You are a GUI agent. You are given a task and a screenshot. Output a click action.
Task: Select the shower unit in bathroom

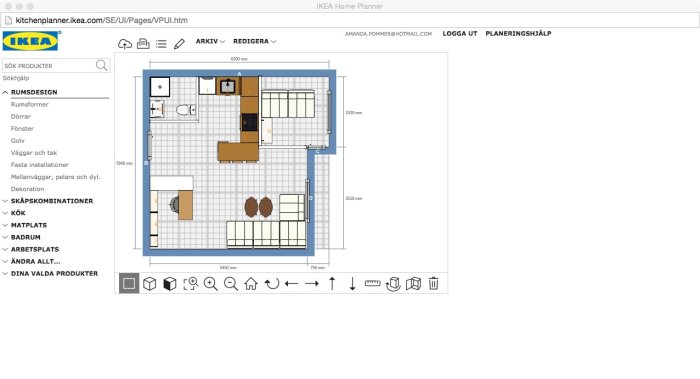coord(160,87)
